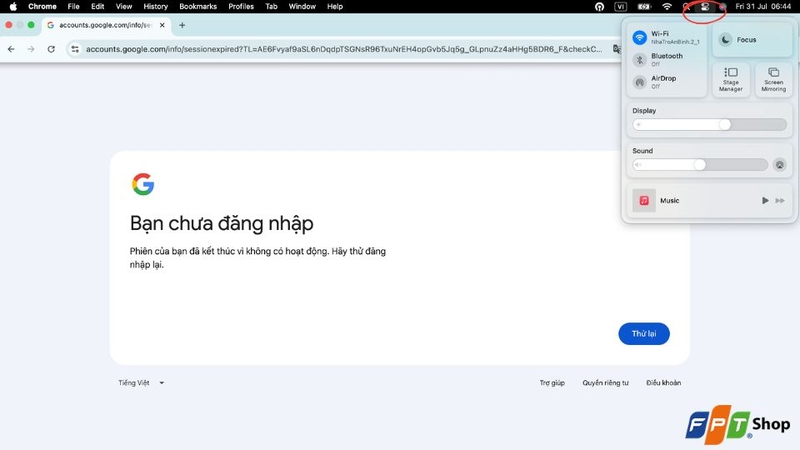Open the History menu
Screen dimensions: 800x450
(155, 7)
